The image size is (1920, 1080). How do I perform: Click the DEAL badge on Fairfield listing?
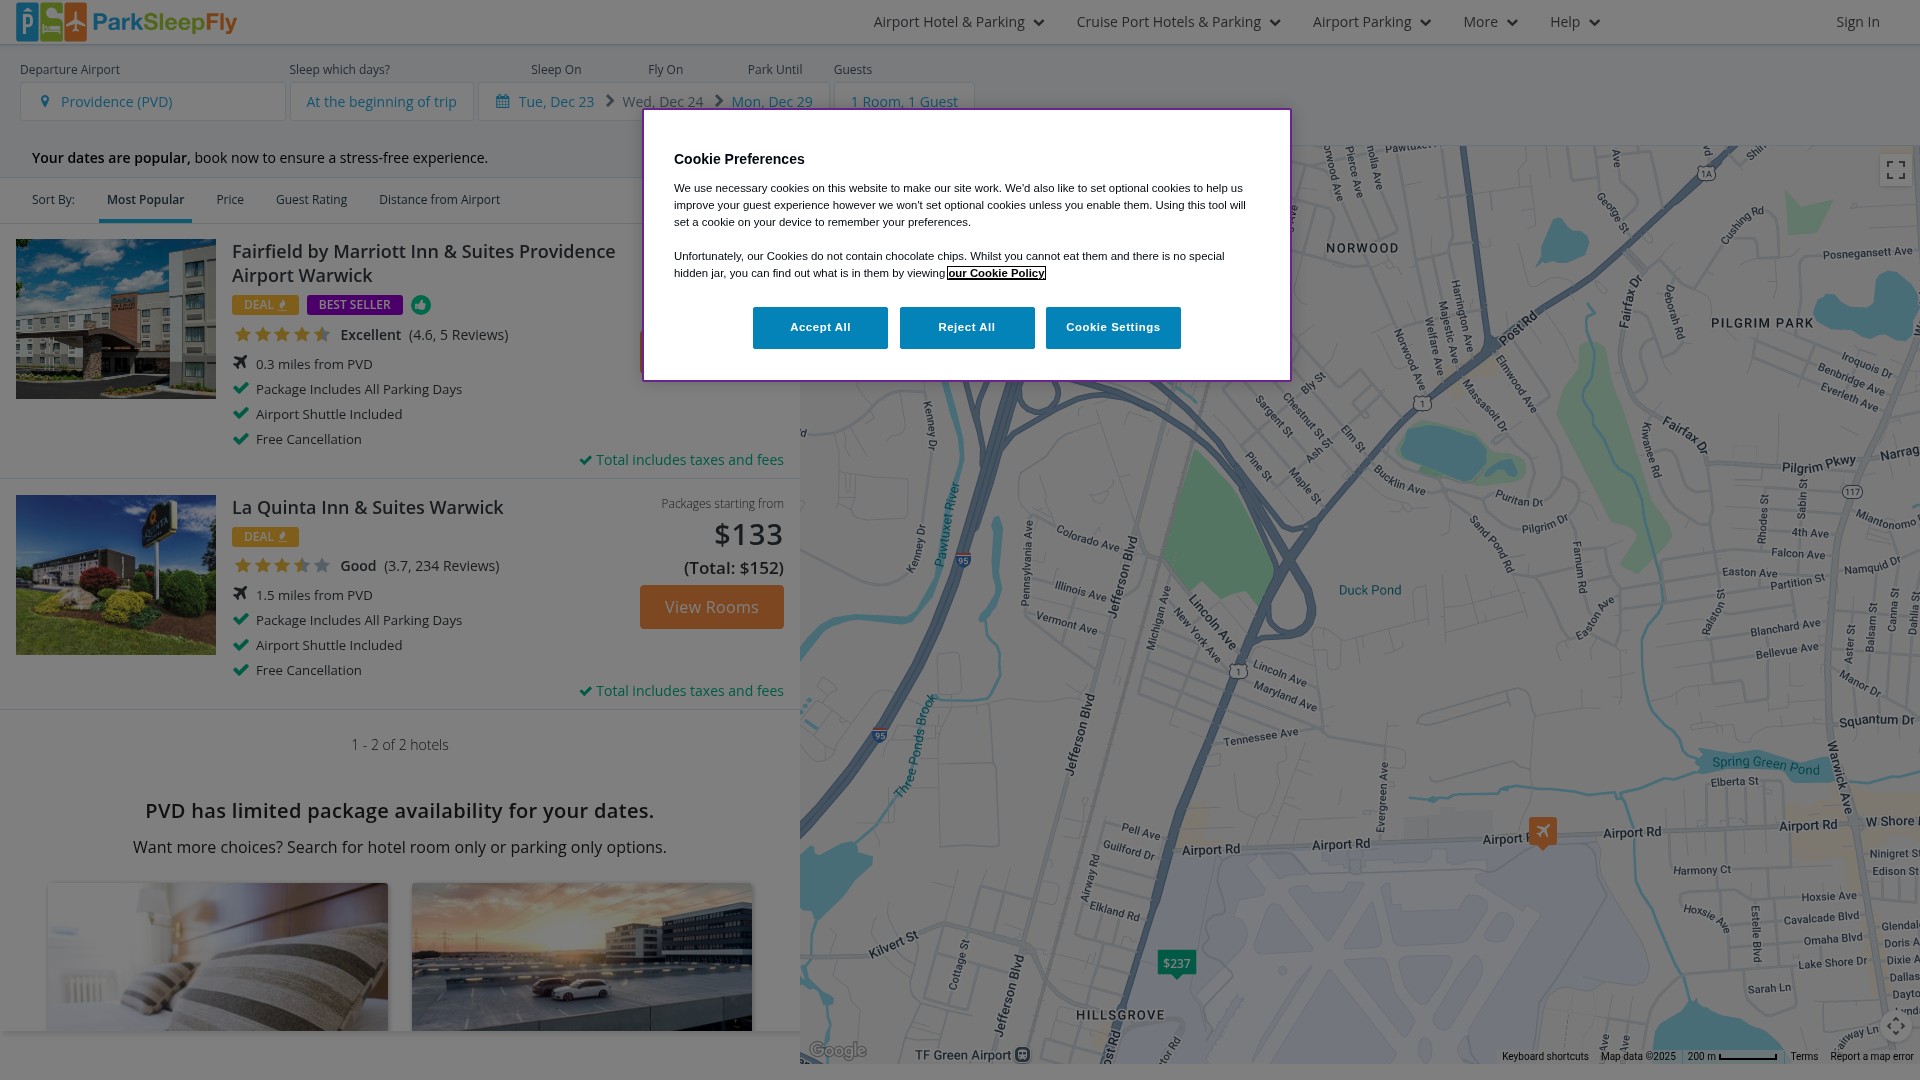265,305
